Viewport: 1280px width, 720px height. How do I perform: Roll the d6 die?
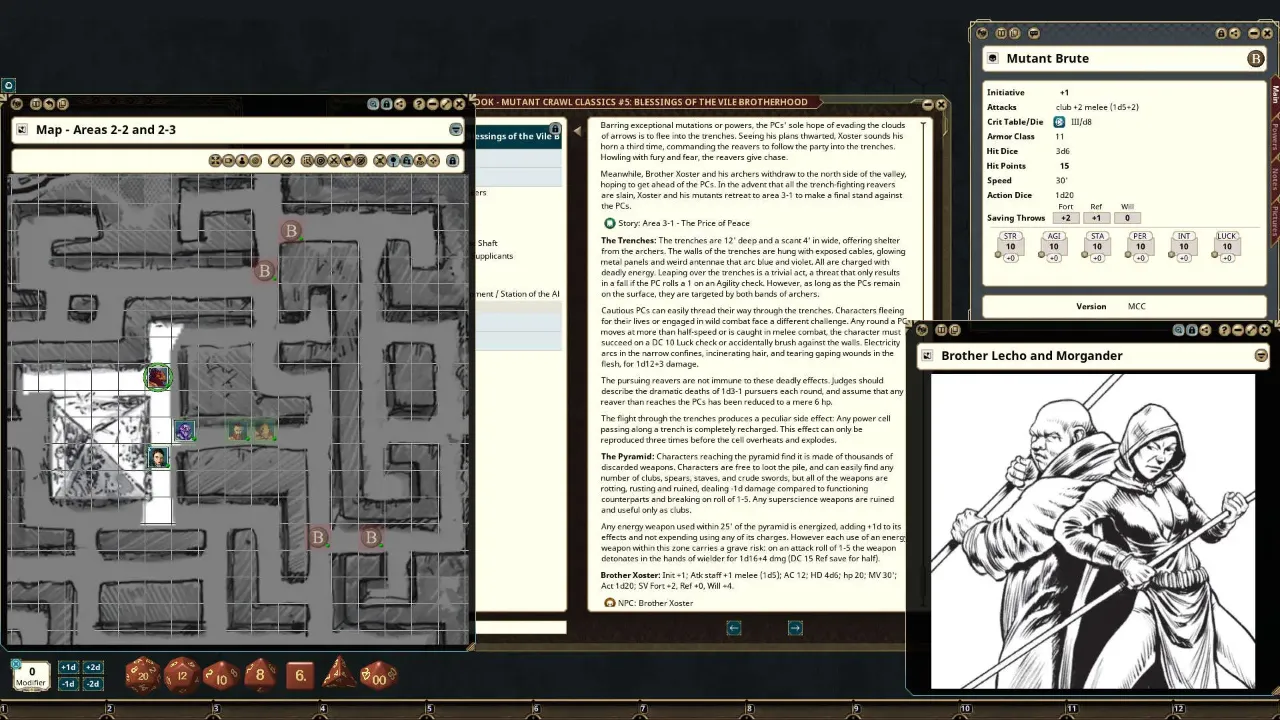[300, 676]
